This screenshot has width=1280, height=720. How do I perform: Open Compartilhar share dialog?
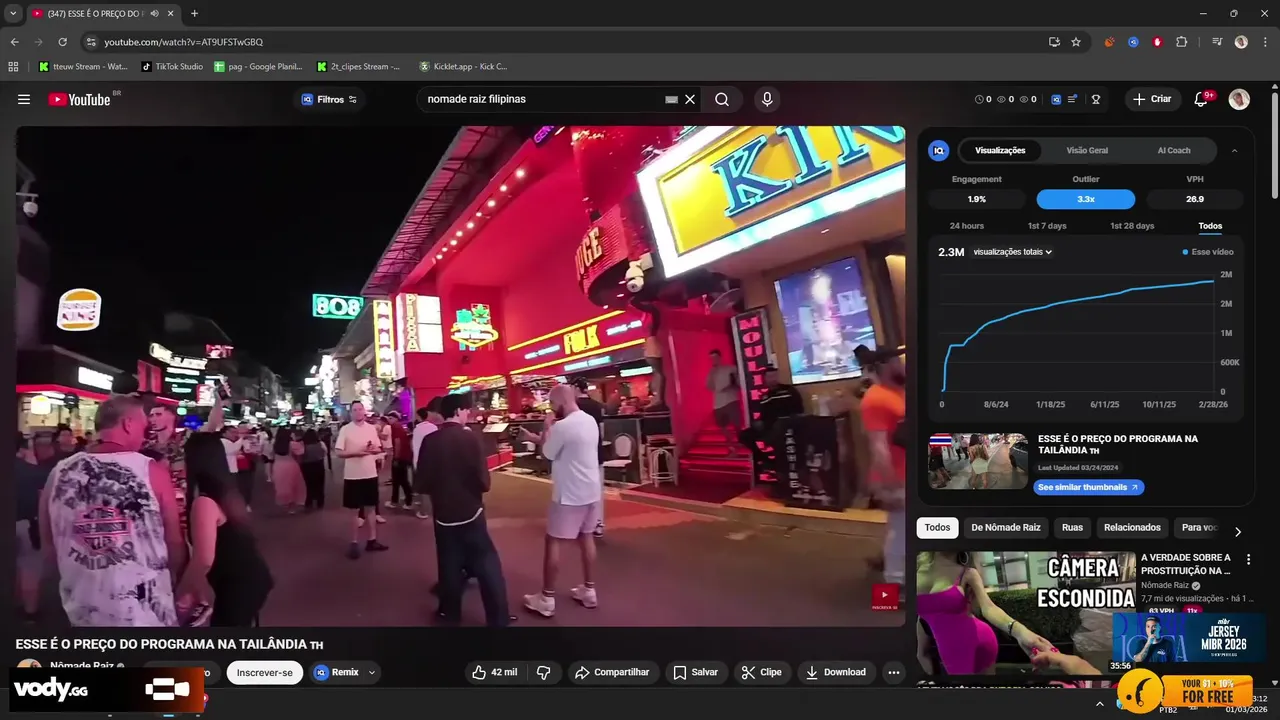point(612,672)
